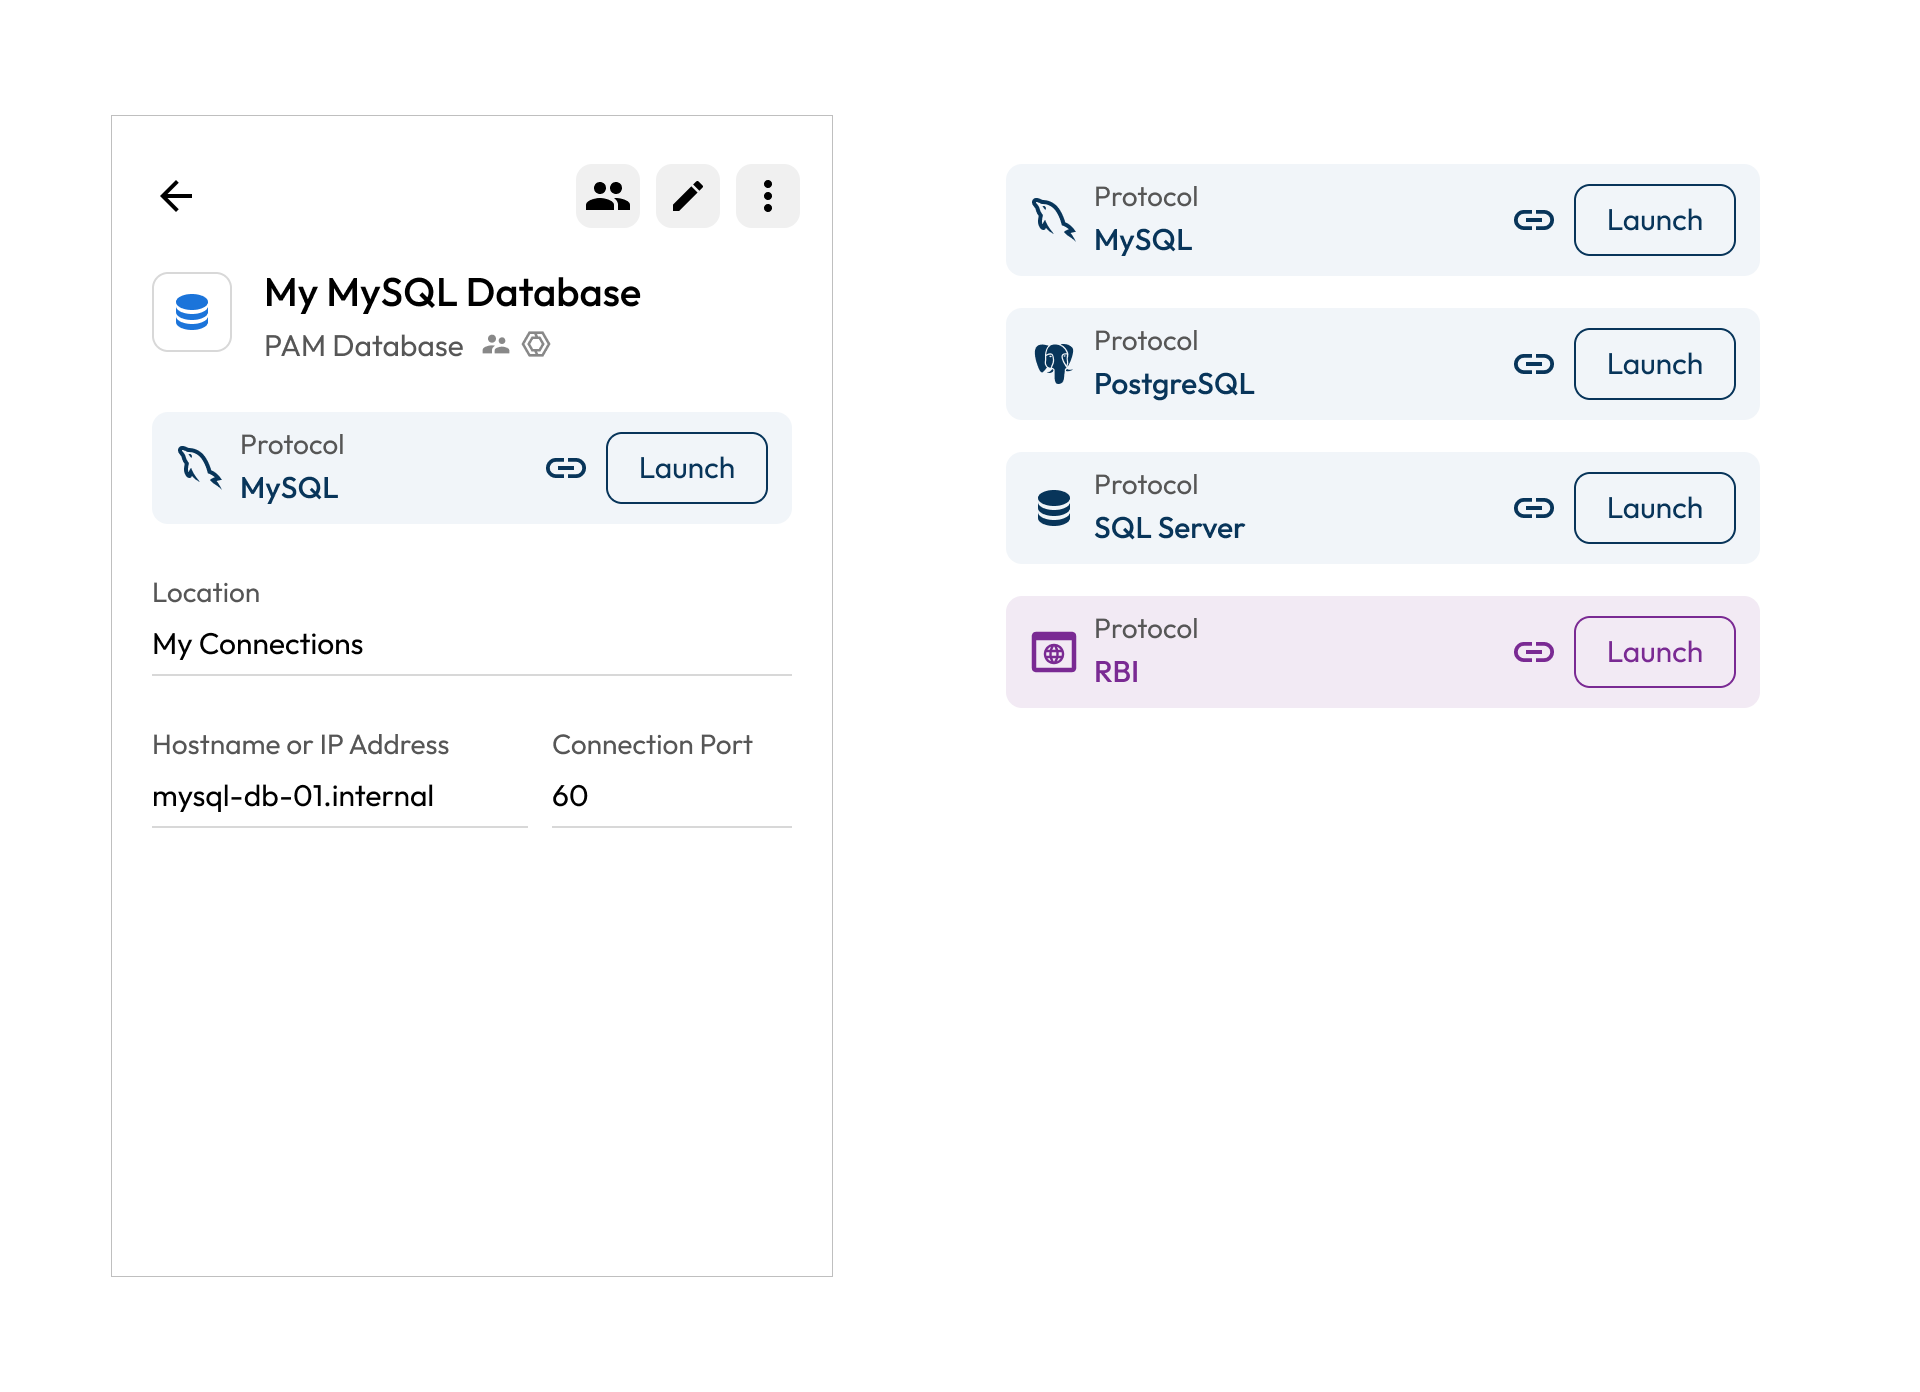Viewport: 1920px width, 1392px height.
Task: Click the Connection Port field showing 60
Action: (672, 796)
